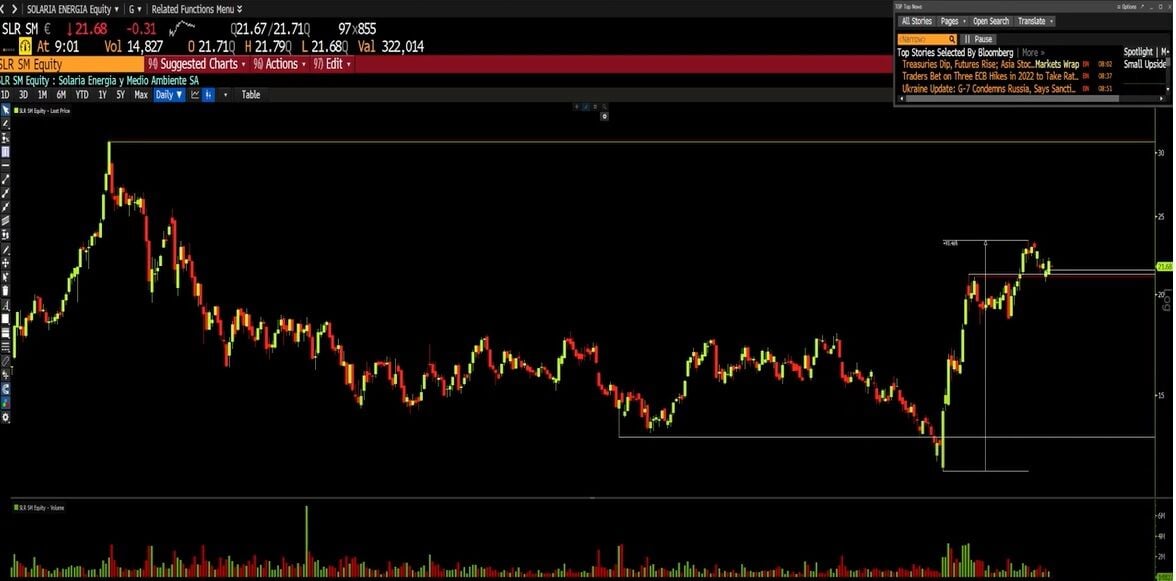Click the small gear above the chart

coord(604,116)
